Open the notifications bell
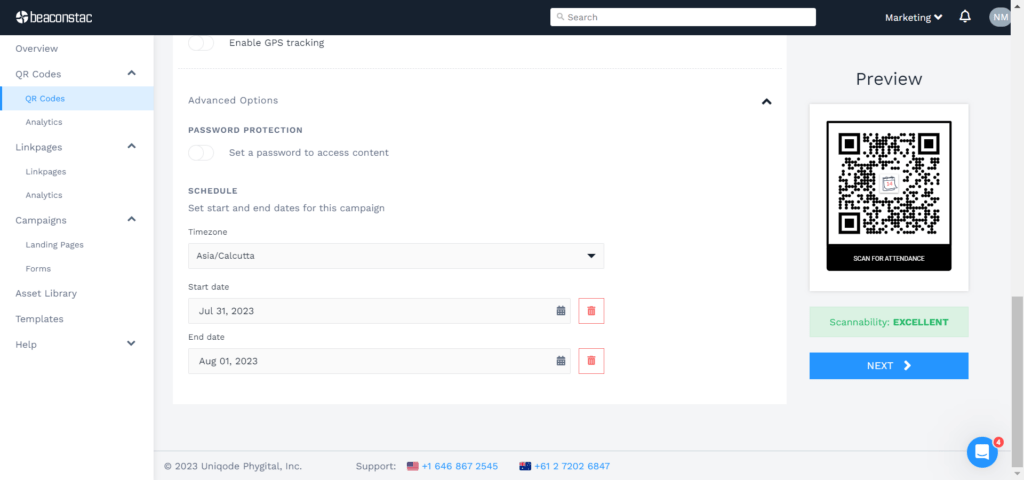Image resolution: width=1024 pixels, height=480 pixels. (x=965, y=17)
